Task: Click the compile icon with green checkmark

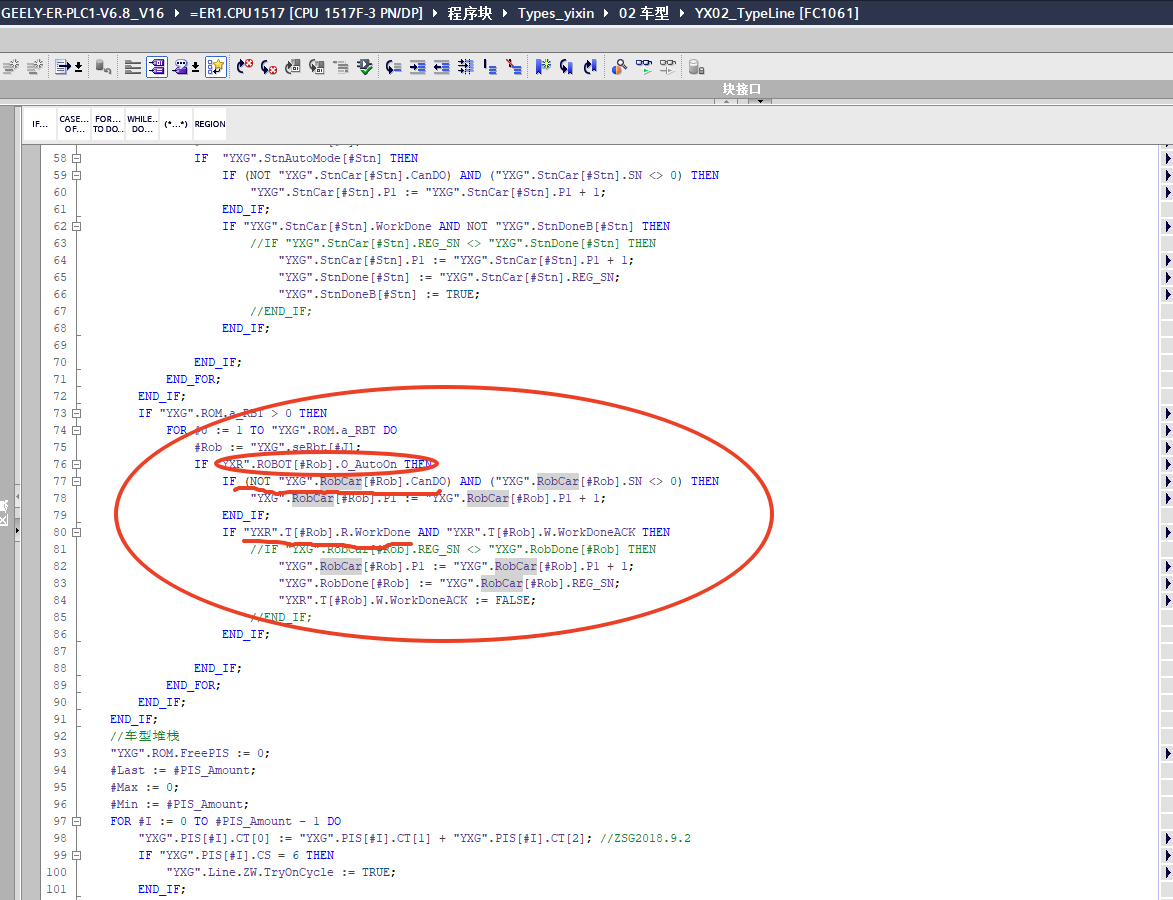Action: pos(365,67)
